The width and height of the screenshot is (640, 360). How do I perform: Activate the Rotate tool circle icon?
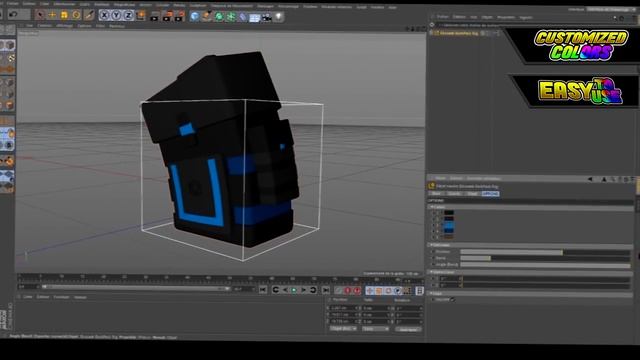[76, 16]
